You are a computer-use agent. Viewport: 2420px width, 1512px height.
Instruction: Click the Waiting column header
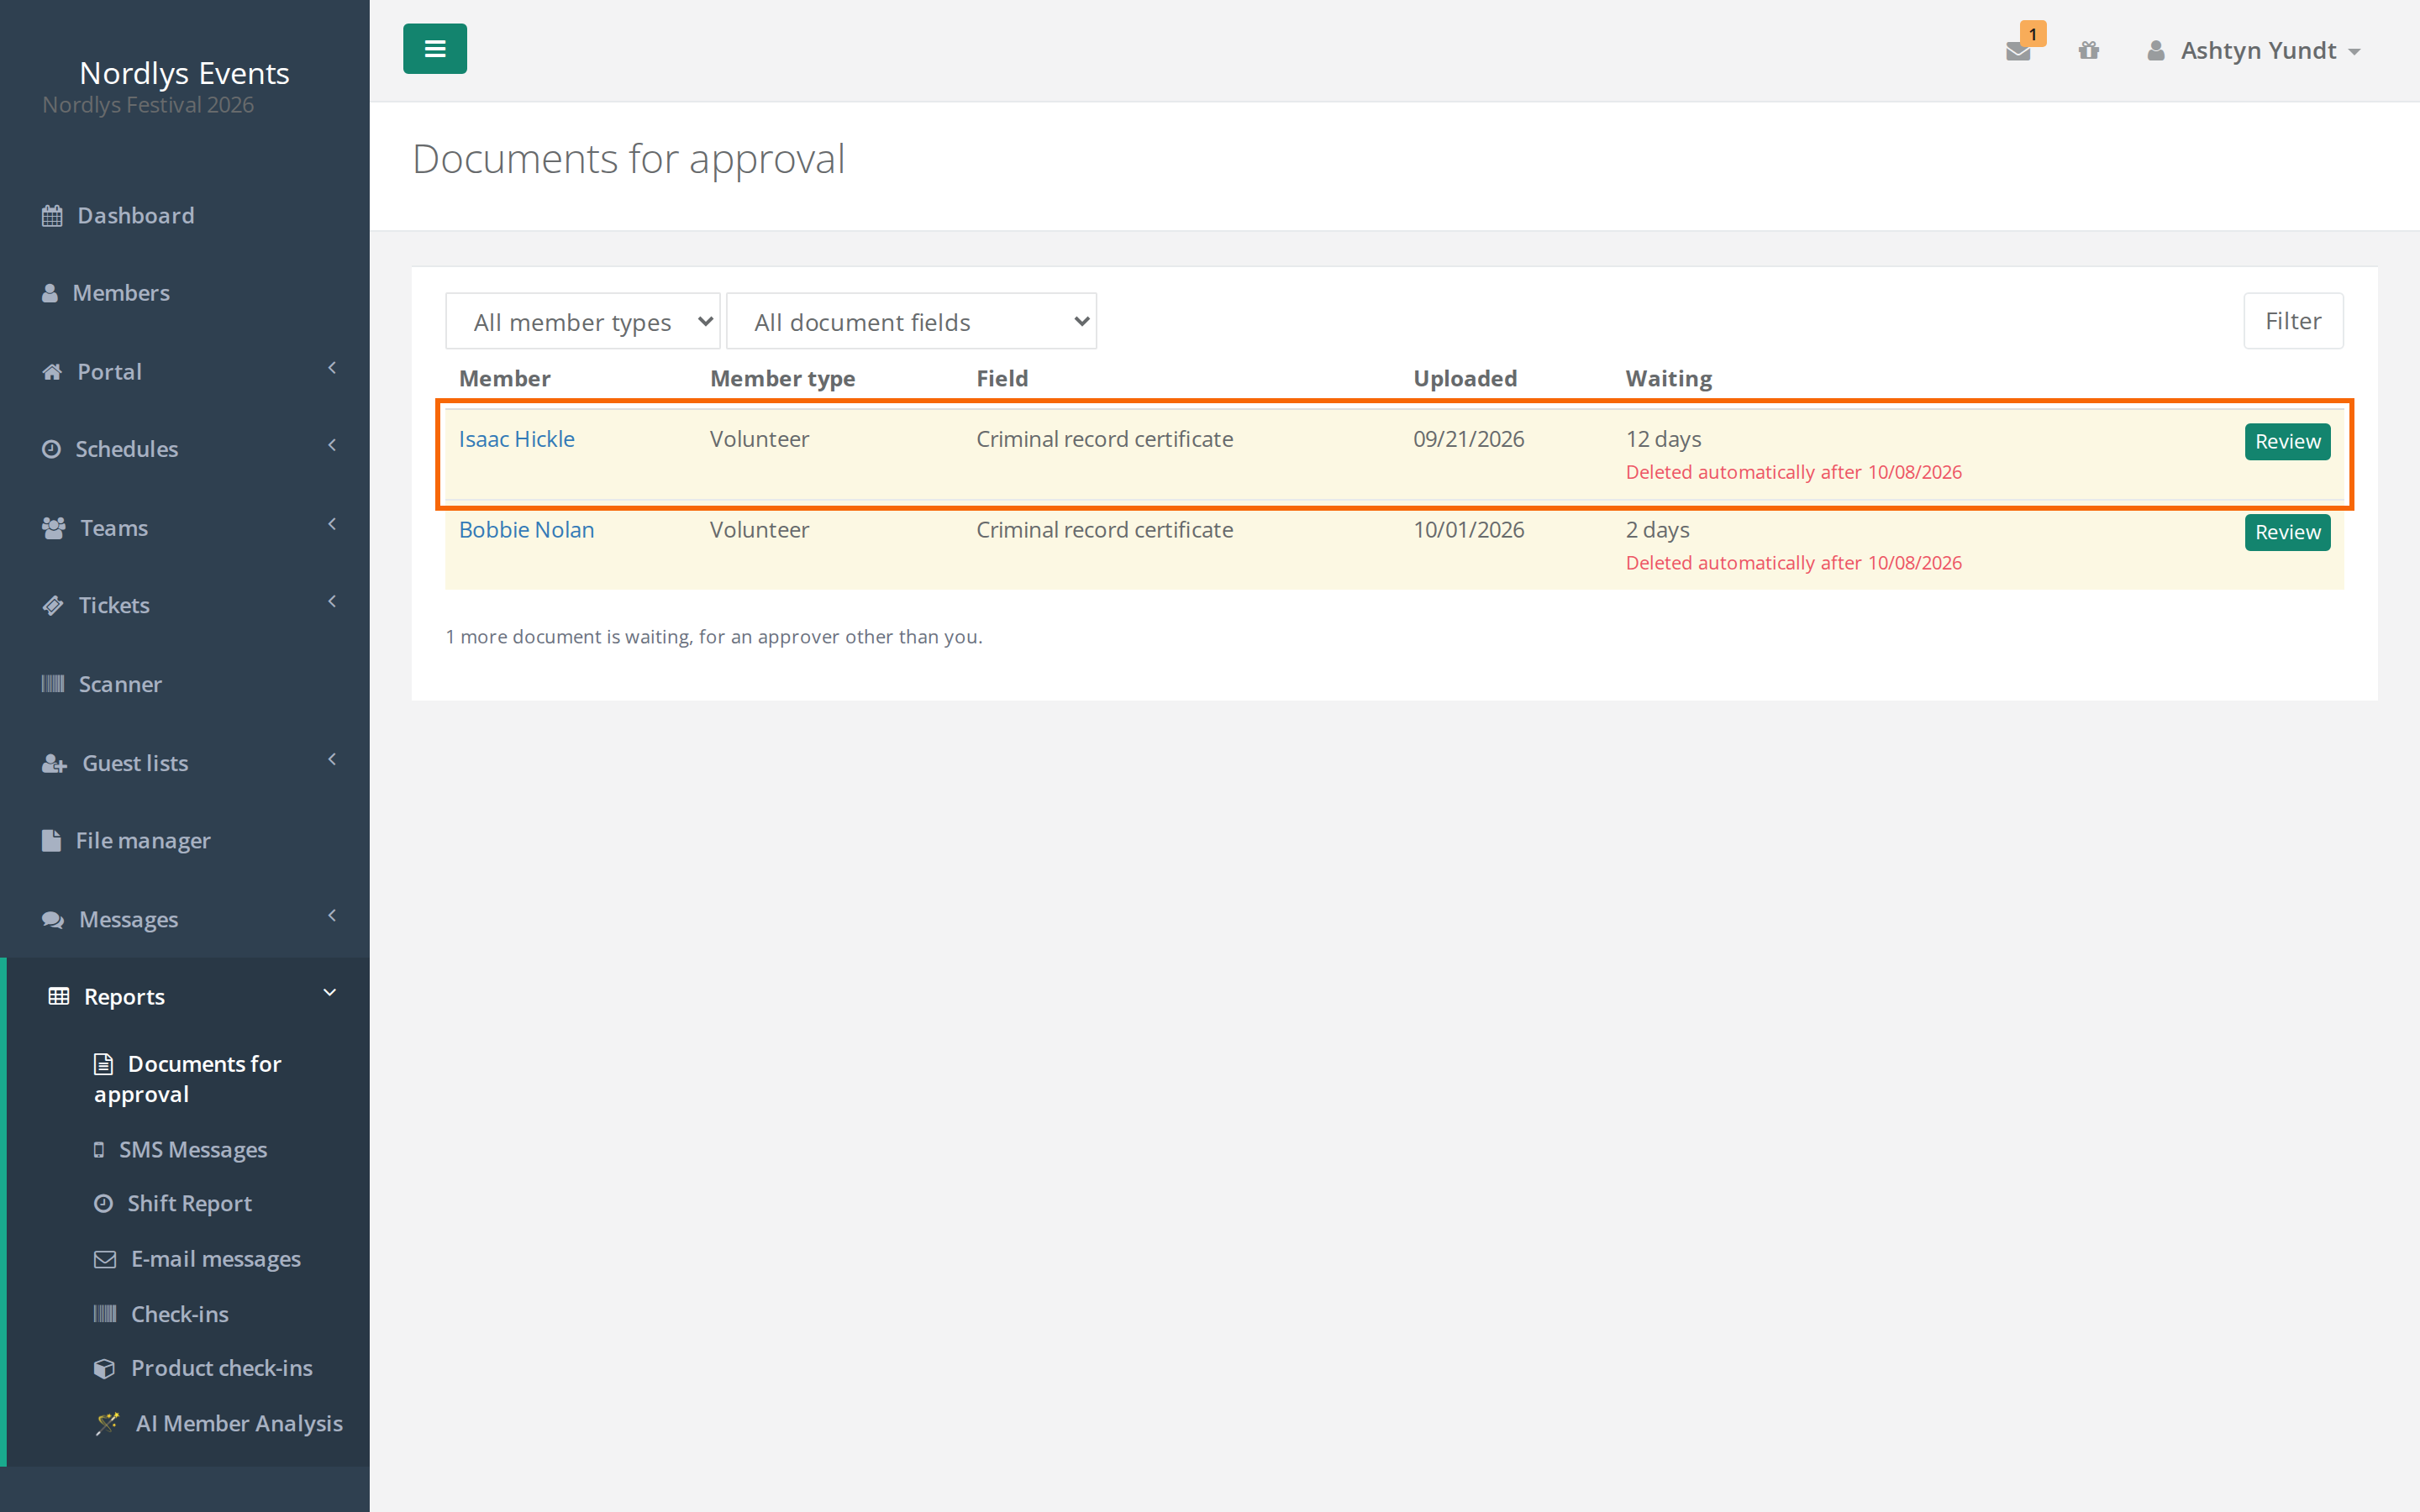(x=1669, y=378)
